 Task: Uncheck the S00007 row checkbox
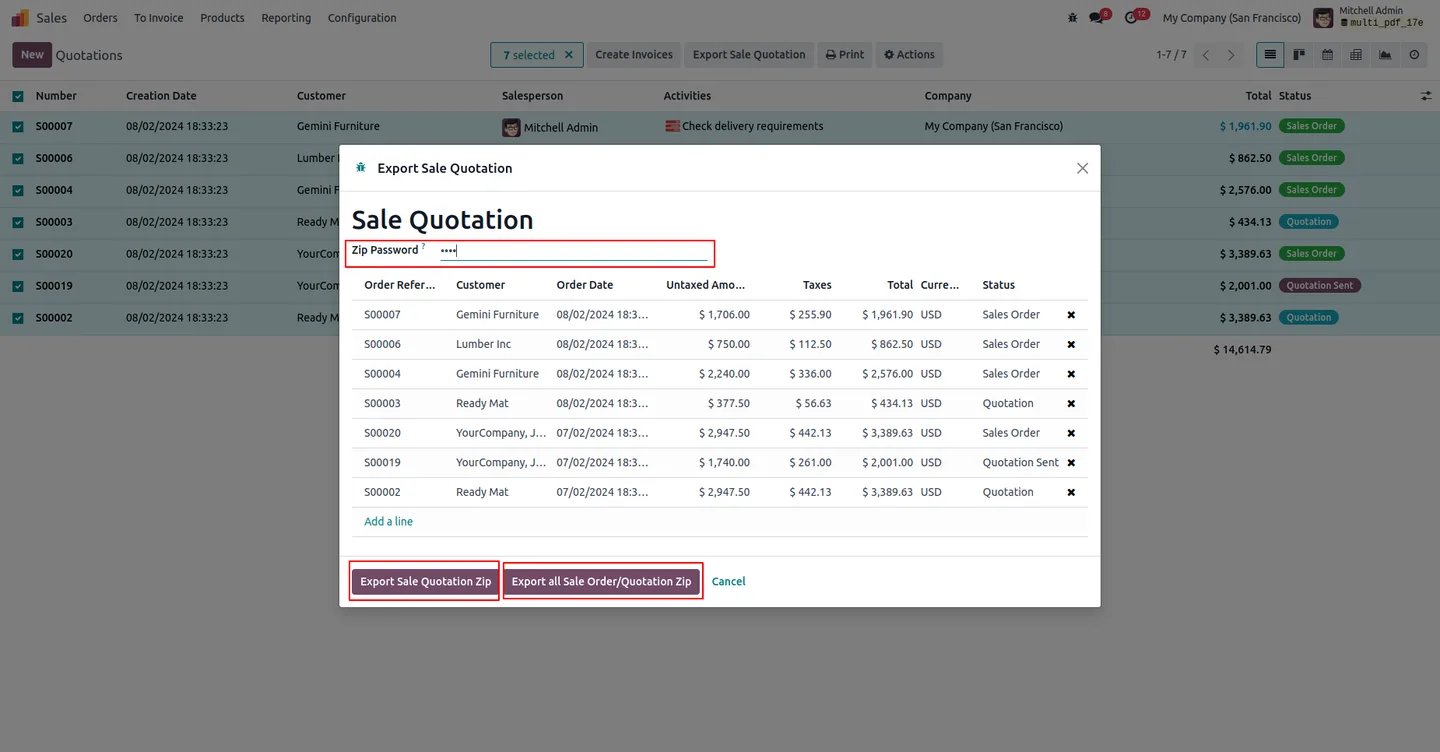18,127
